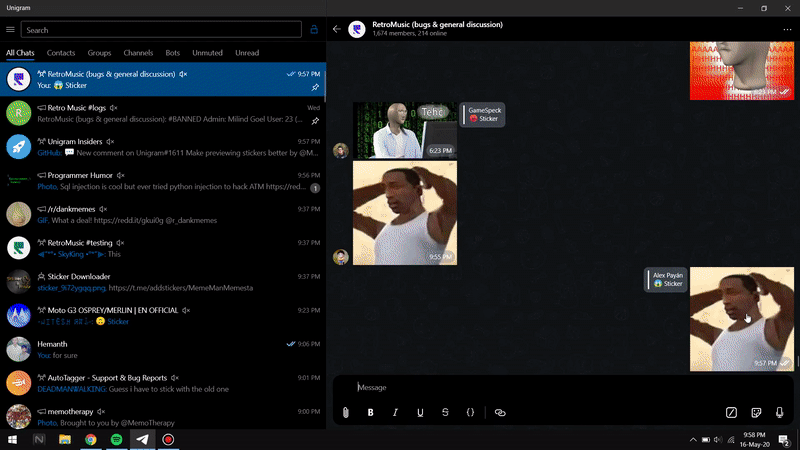Switch to the Unread tab

coord(247,53)
